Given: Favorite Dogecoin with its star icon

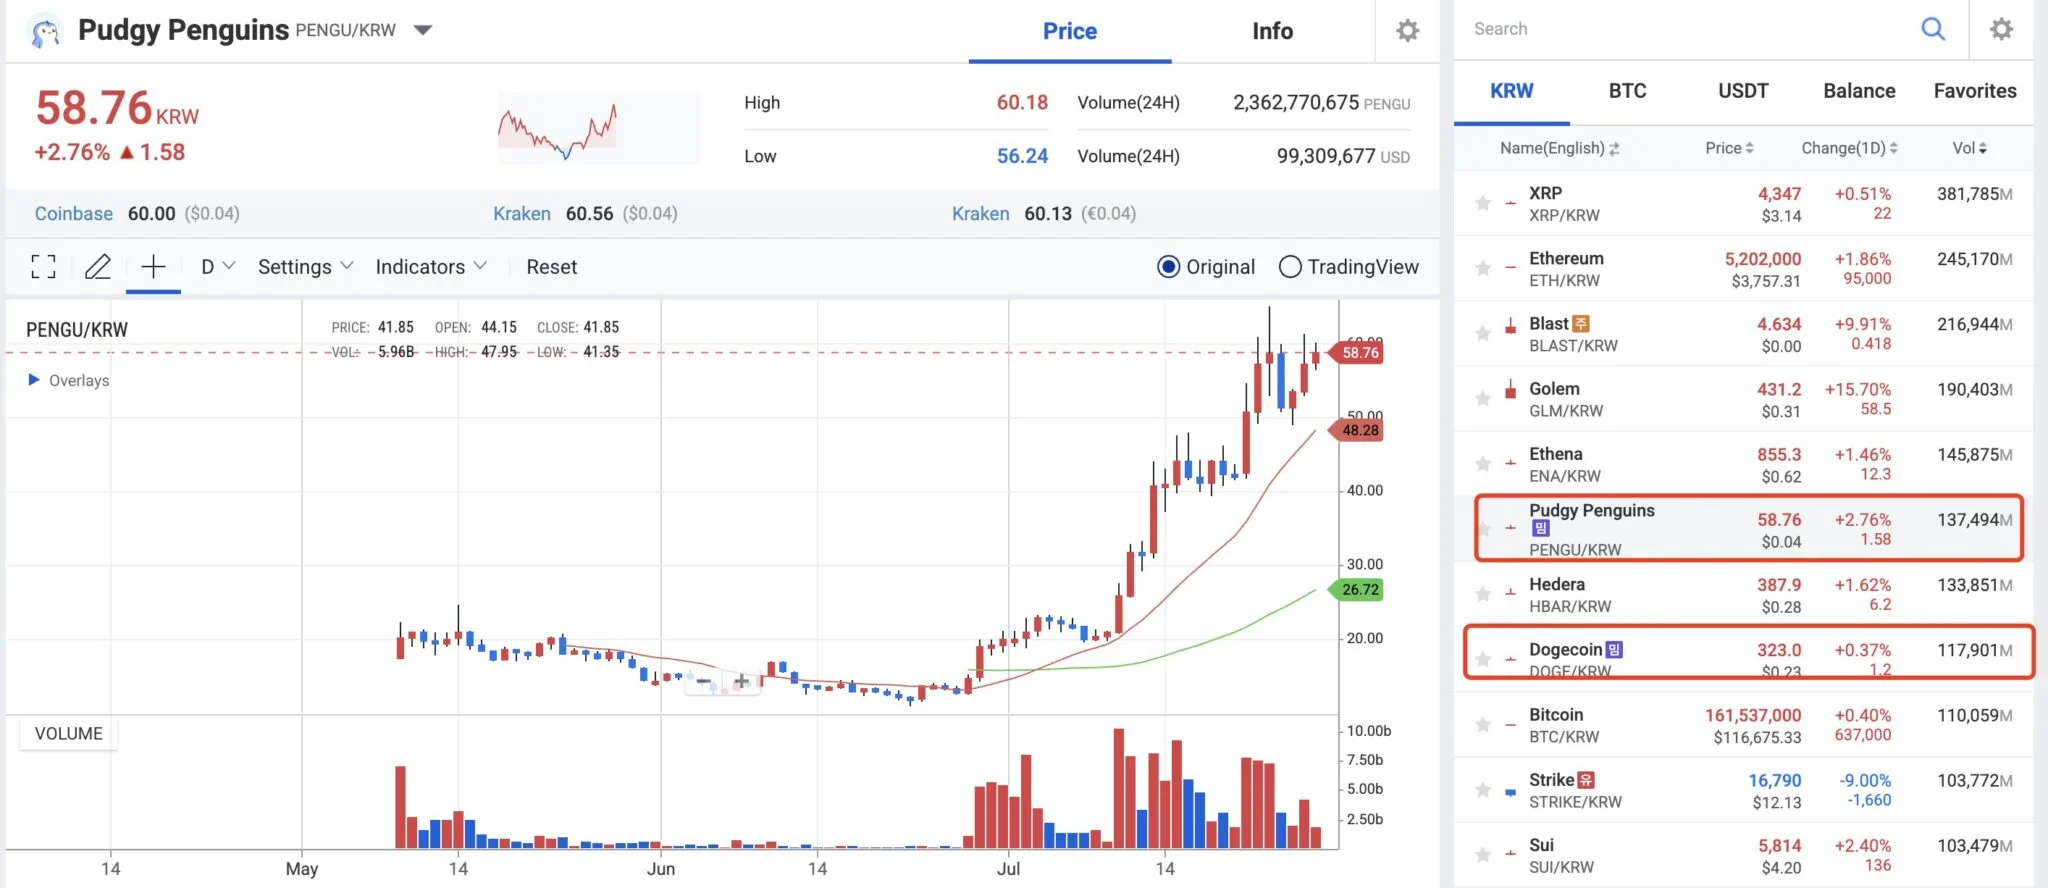Looking at the screenshot, I should 1483,660.
